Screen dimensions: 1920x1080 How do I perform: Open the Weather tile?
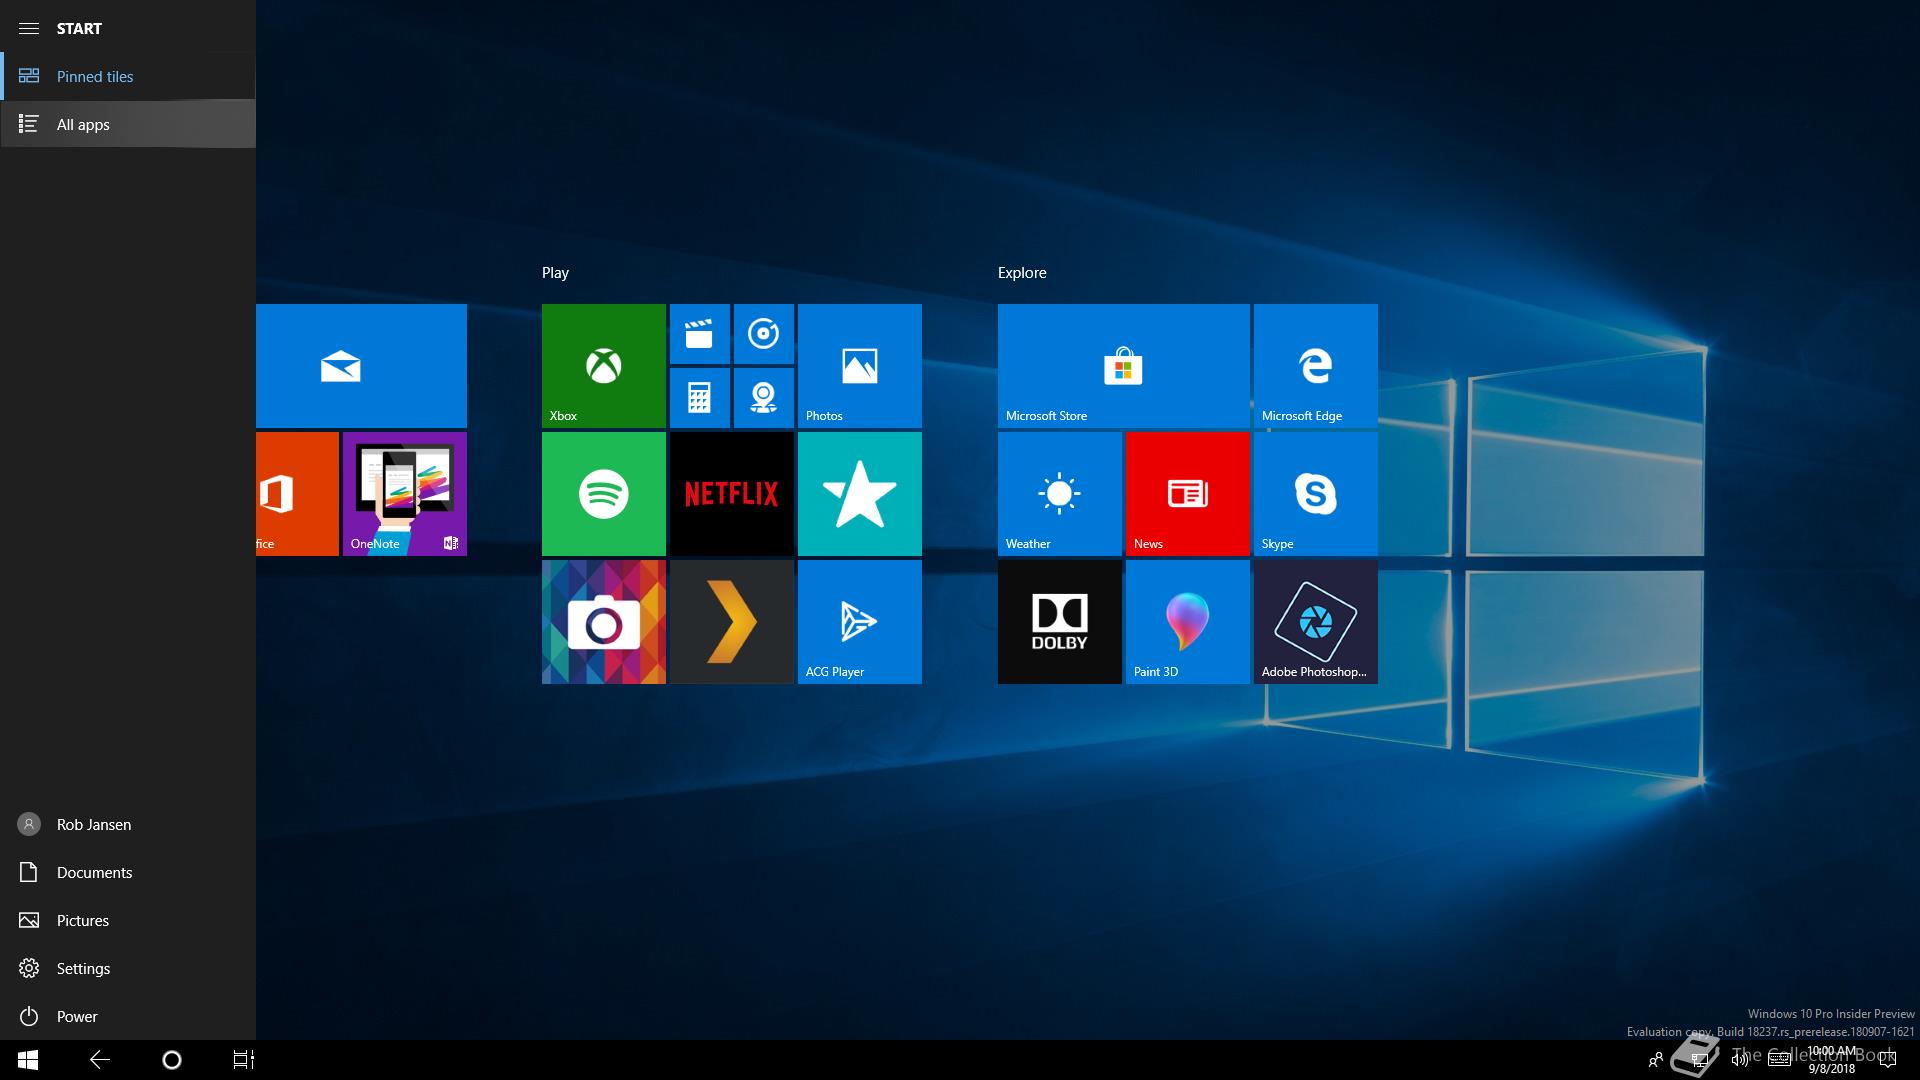coord(1060,494)
